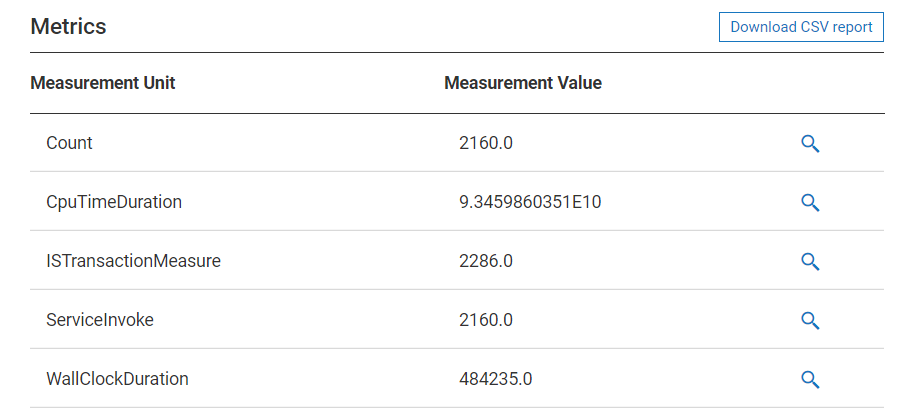Choose the ServiceInvoke metric name
This screenshot has height=417, width=917.
point(100,320)
